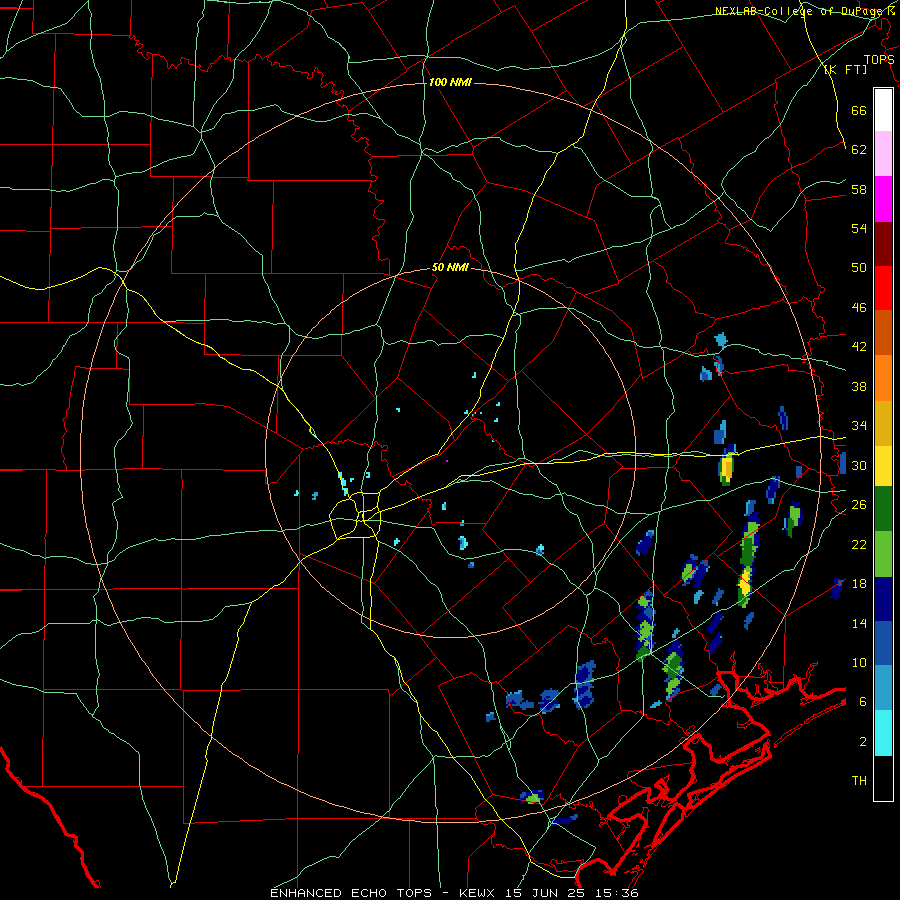Click the 66 legend value
The height and width of the screenshot is (900, 900).
859,110
